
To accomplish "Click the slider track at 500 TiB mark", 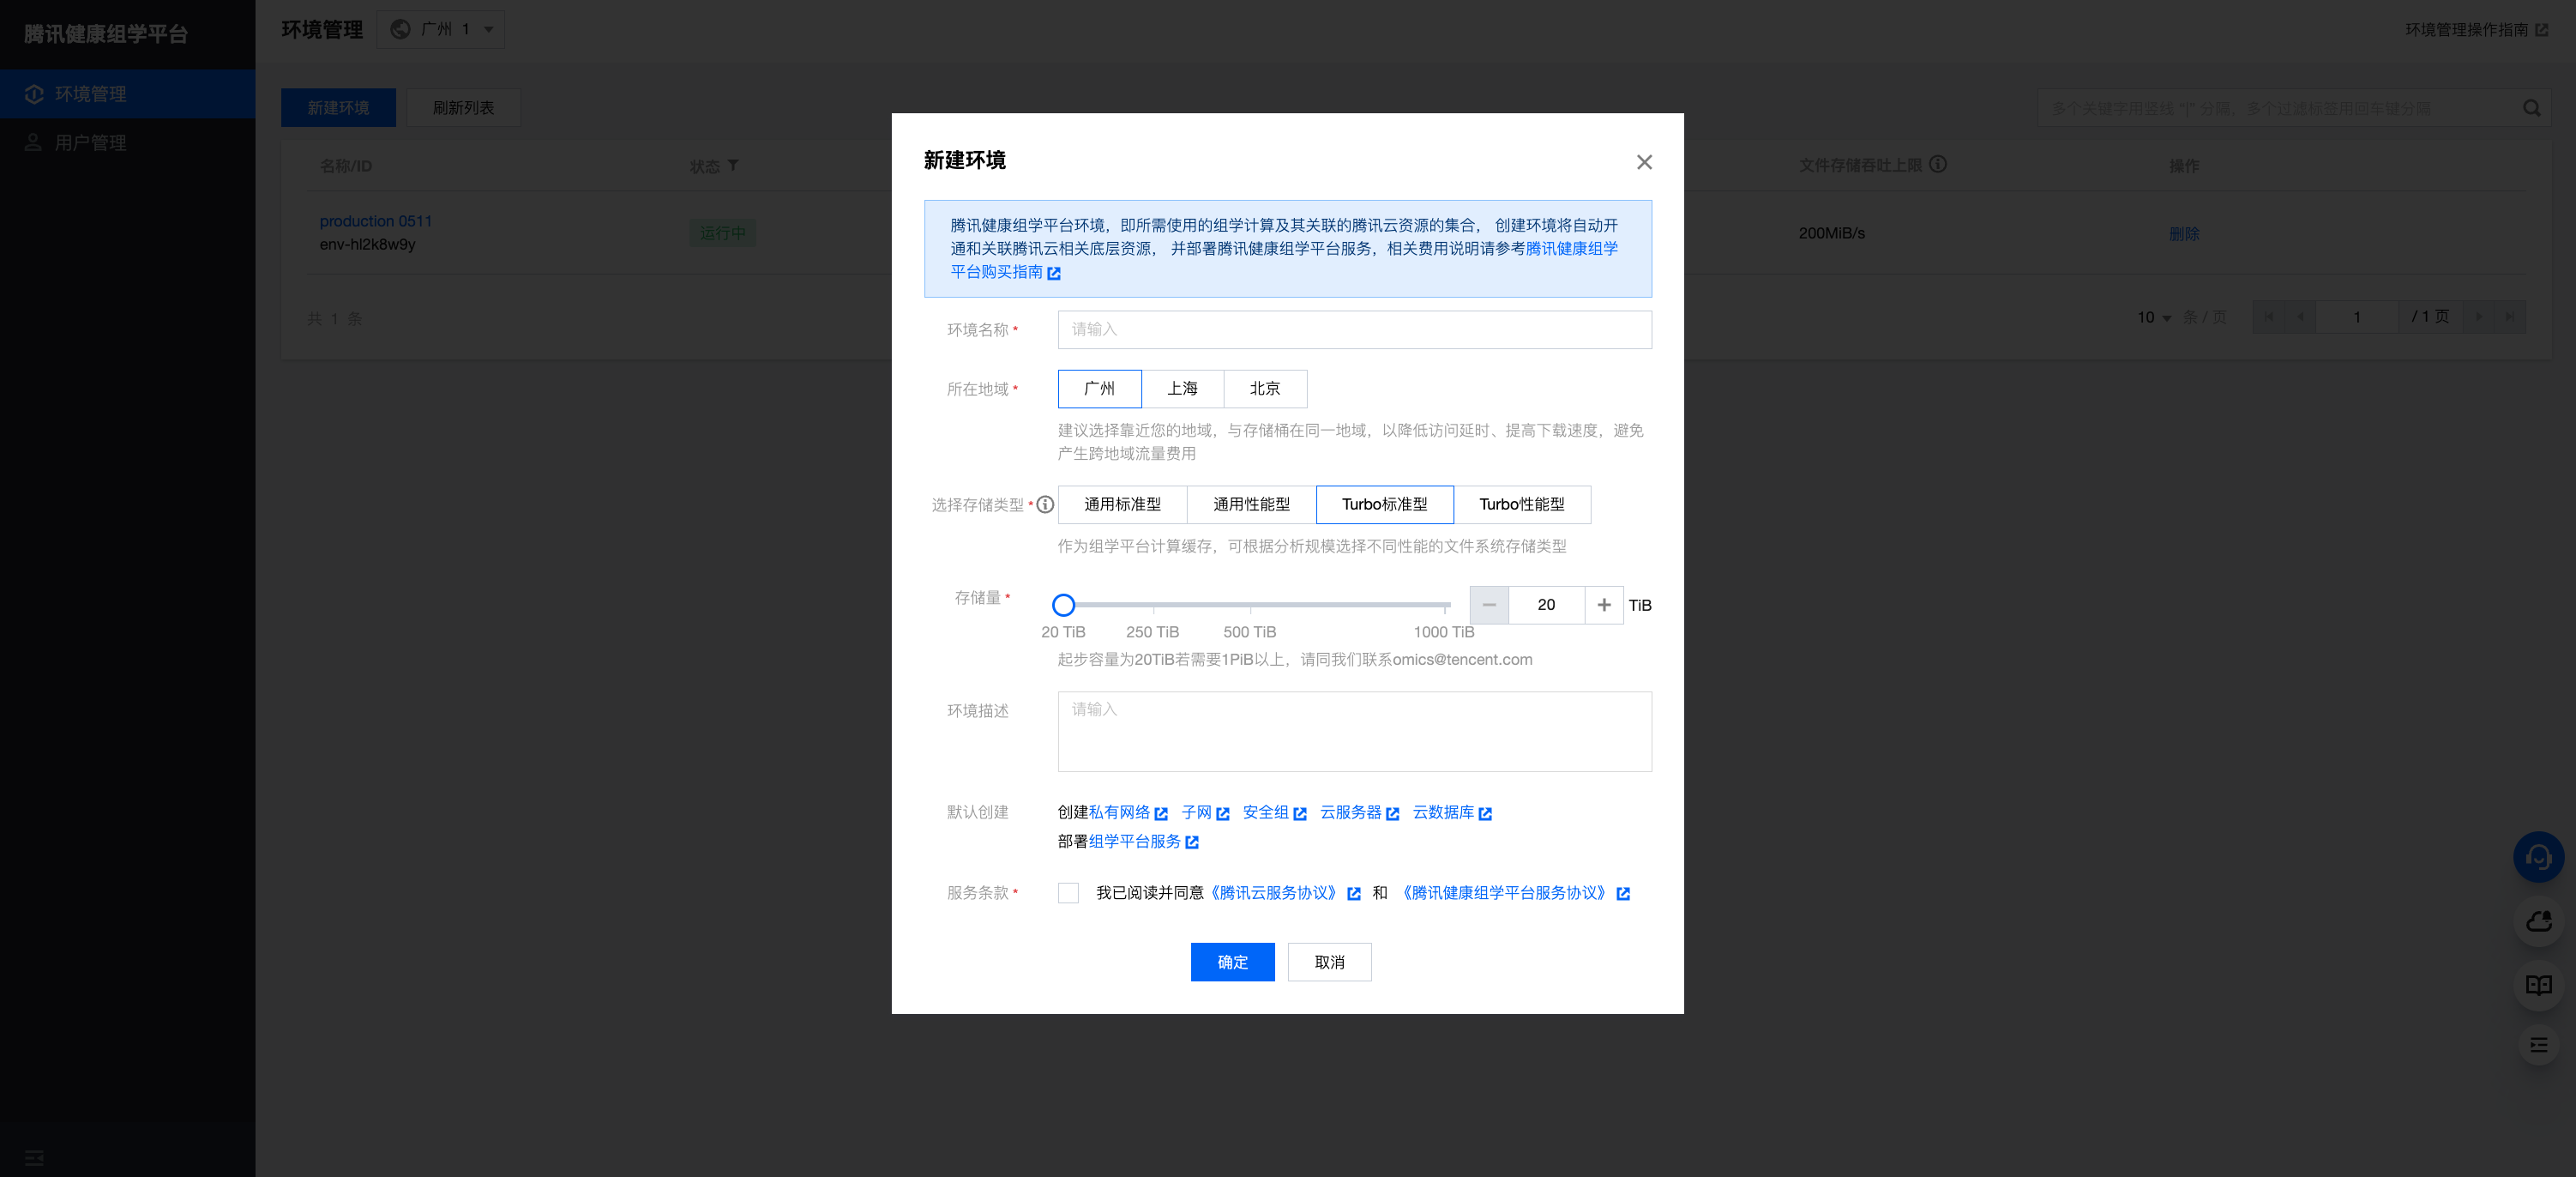I will coord(1250,605).
